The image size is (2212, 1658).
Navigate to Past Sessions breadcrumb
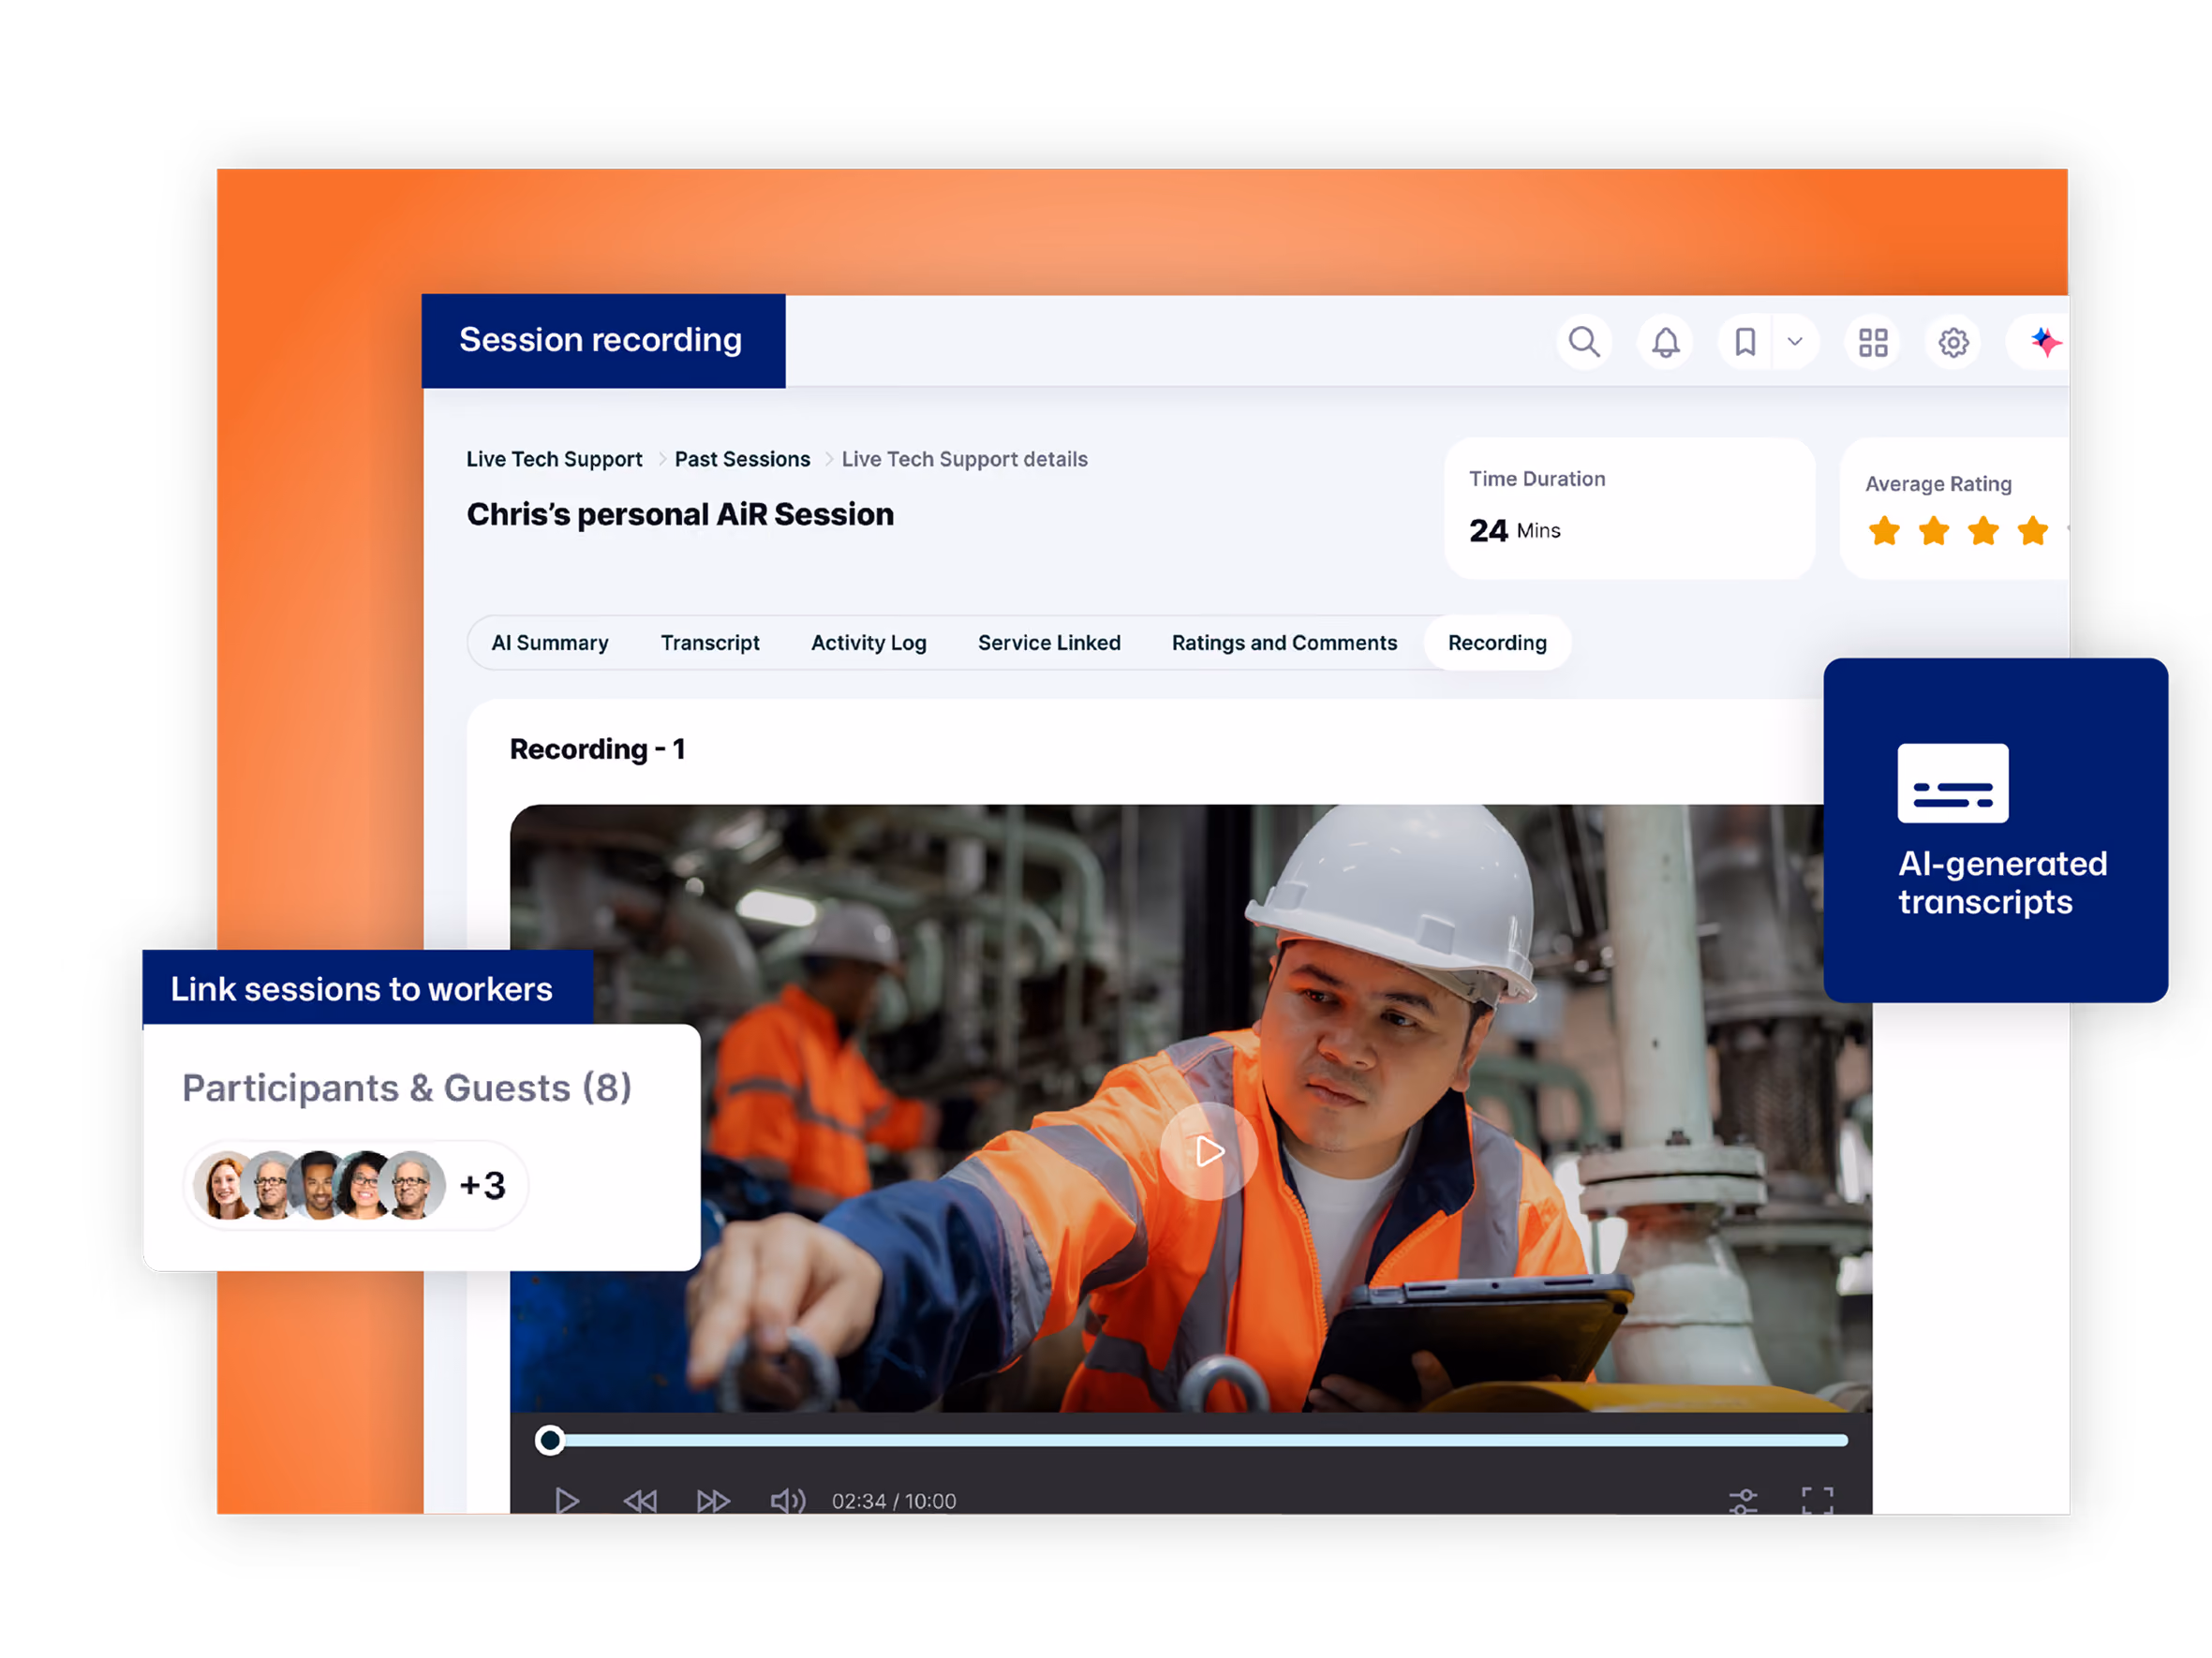[x=742, y=459]
